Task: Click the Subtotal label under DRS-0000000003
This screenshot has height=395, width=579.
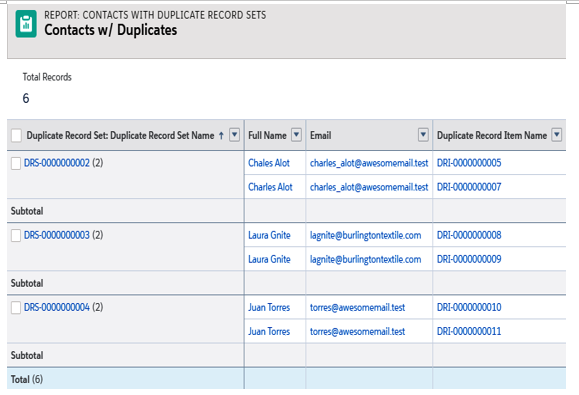Action: point(27,283)
